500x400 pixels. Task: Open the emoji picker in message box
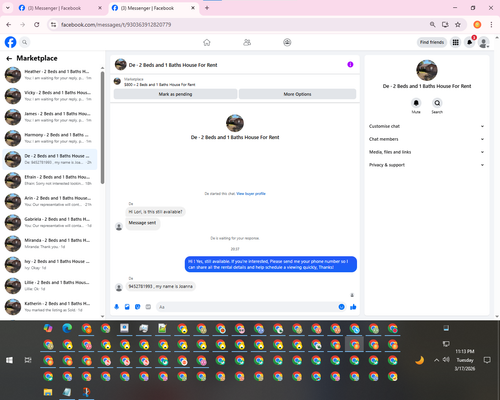pos(341,307)
